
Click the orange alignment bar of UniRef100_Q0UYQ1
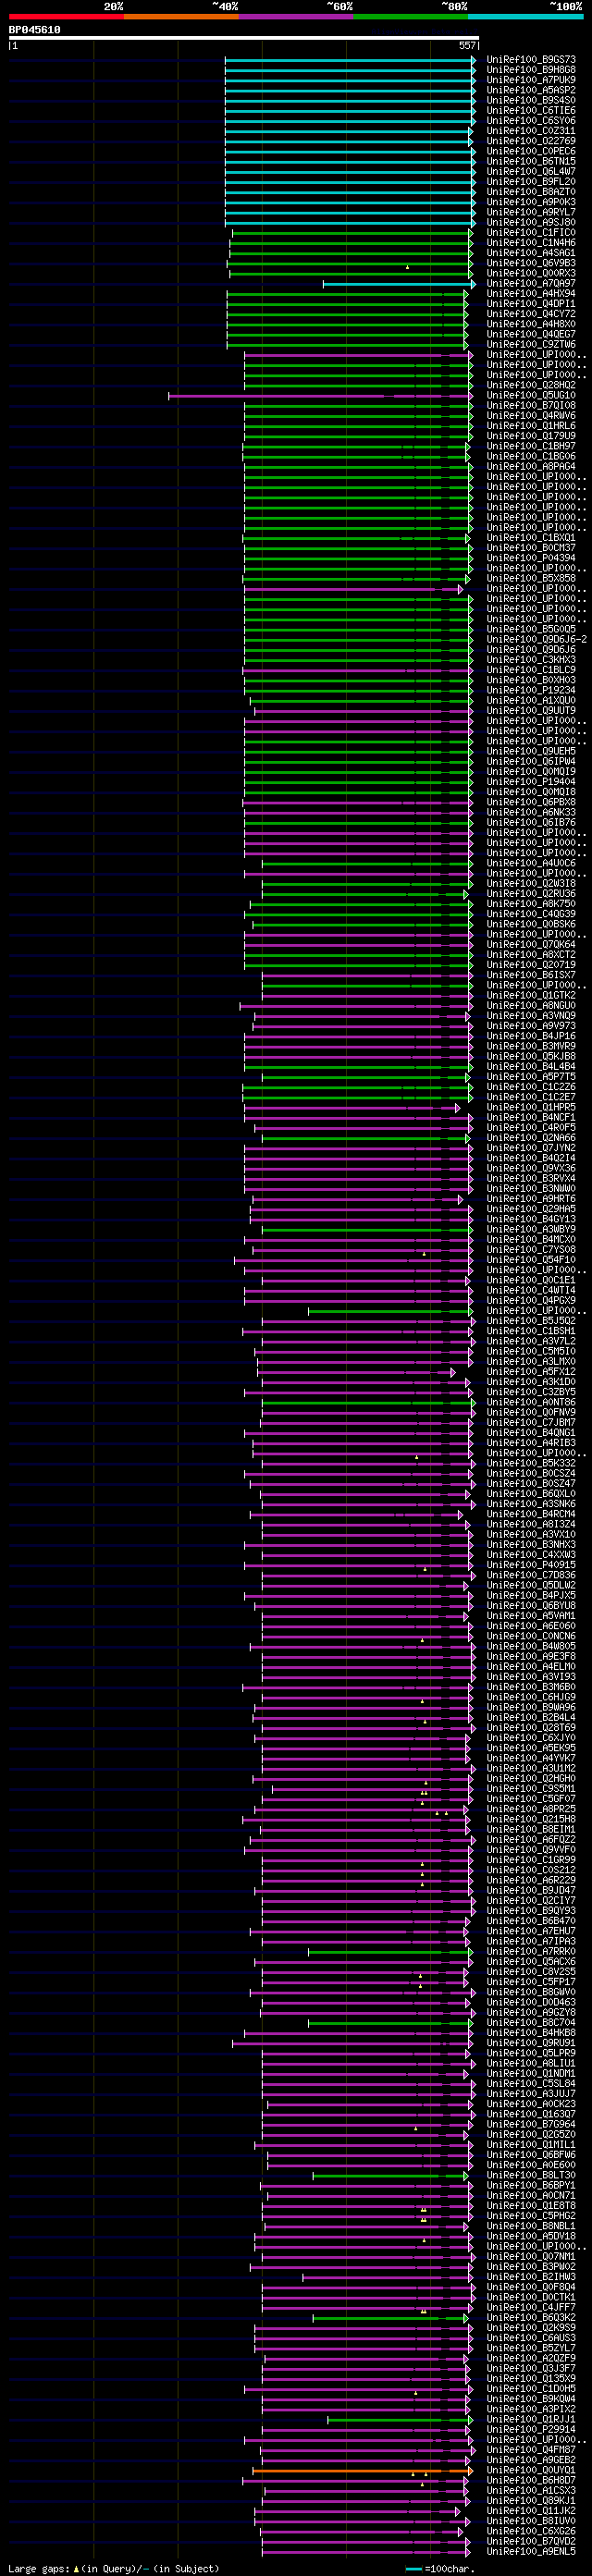pyautogui.click(x=361, y=2470)
